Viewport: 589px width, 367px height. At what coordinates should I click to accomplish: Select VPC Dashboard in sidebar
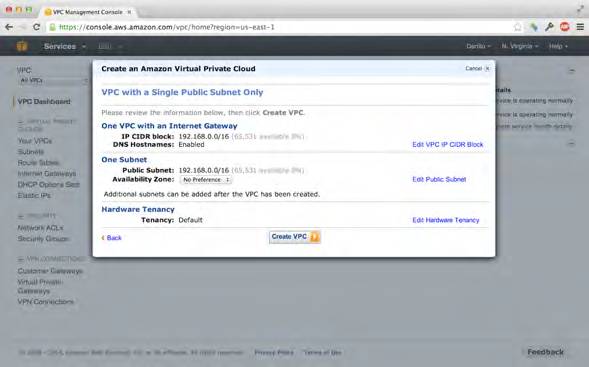pyautogui.click(x=44, y=101)
